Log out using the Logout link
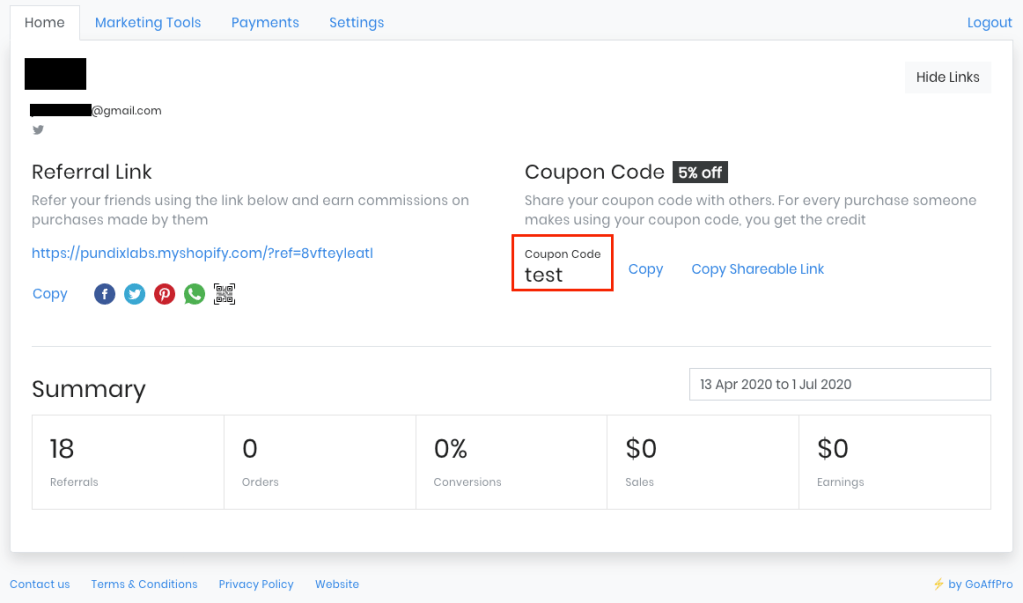 pyautogui.click(x=989, y=23)
